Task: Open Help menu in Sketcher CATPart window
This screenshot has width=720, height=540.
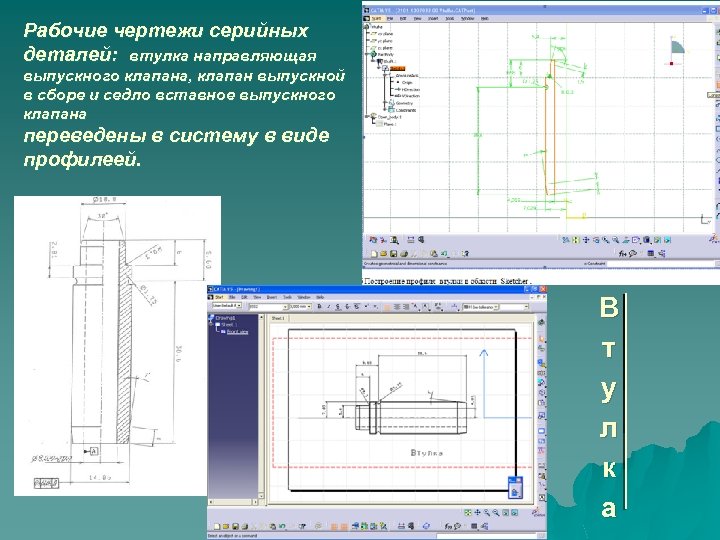Action: point(484,18)
